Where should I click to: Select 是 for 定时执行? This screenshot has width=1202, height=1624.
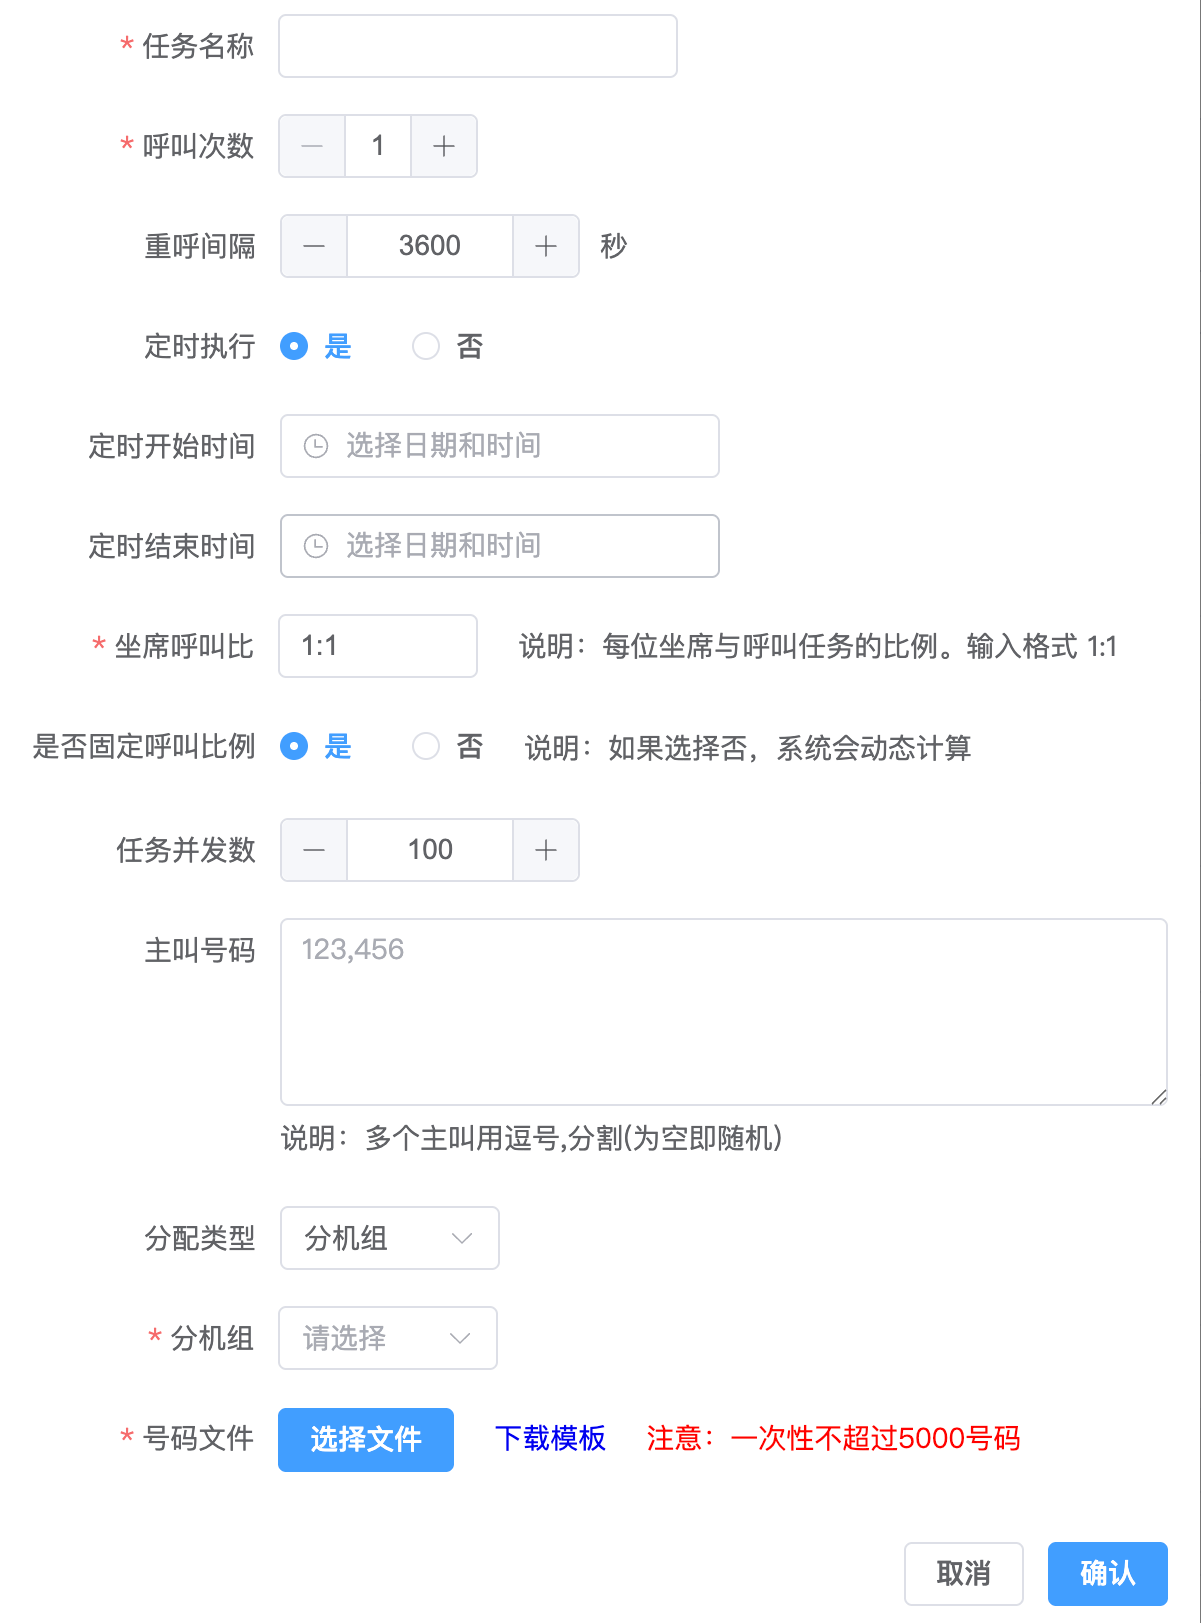tap(294, 346)
